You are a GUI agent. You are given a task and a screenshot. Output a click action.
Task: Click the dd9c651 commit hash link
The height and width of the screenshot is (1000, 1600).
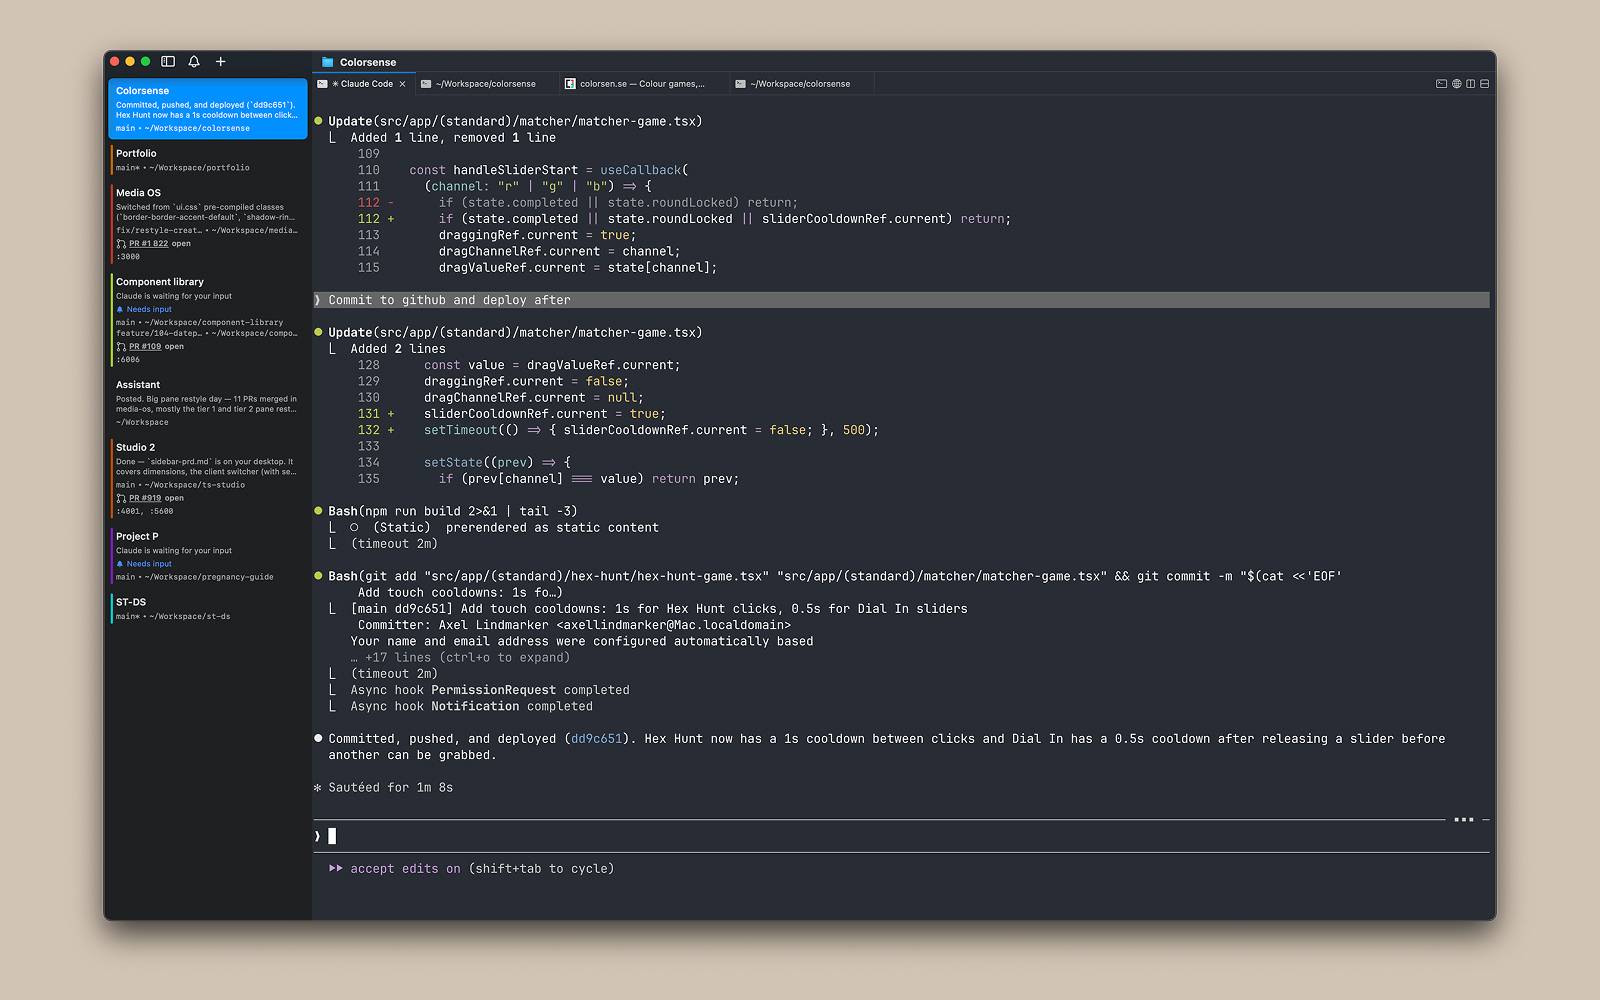(x=596, y=738)
